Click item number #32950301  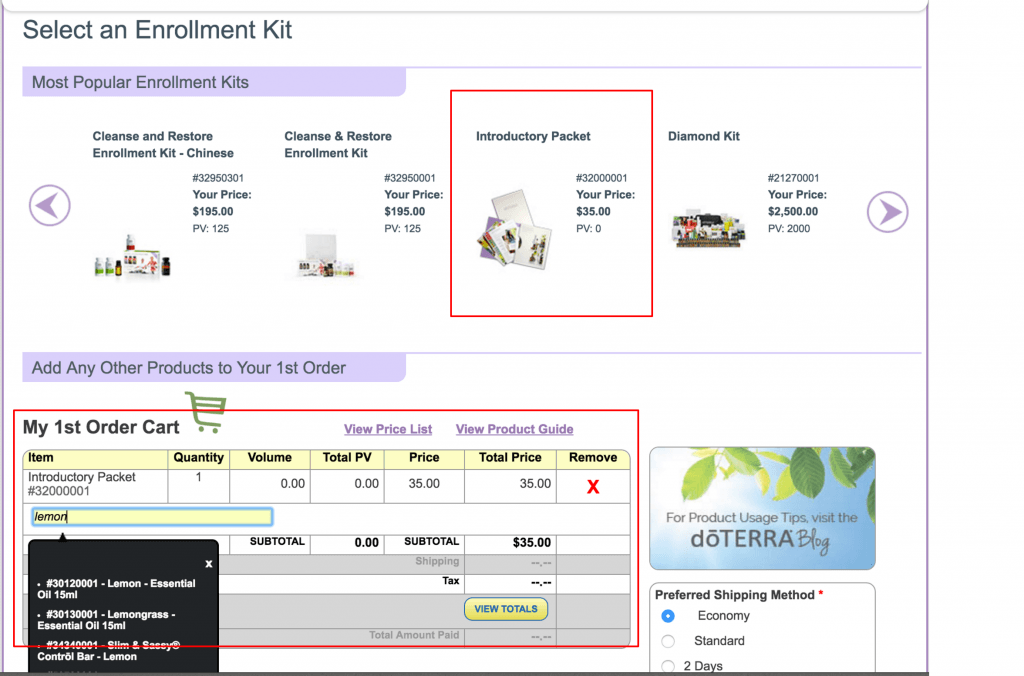[217, 178]
